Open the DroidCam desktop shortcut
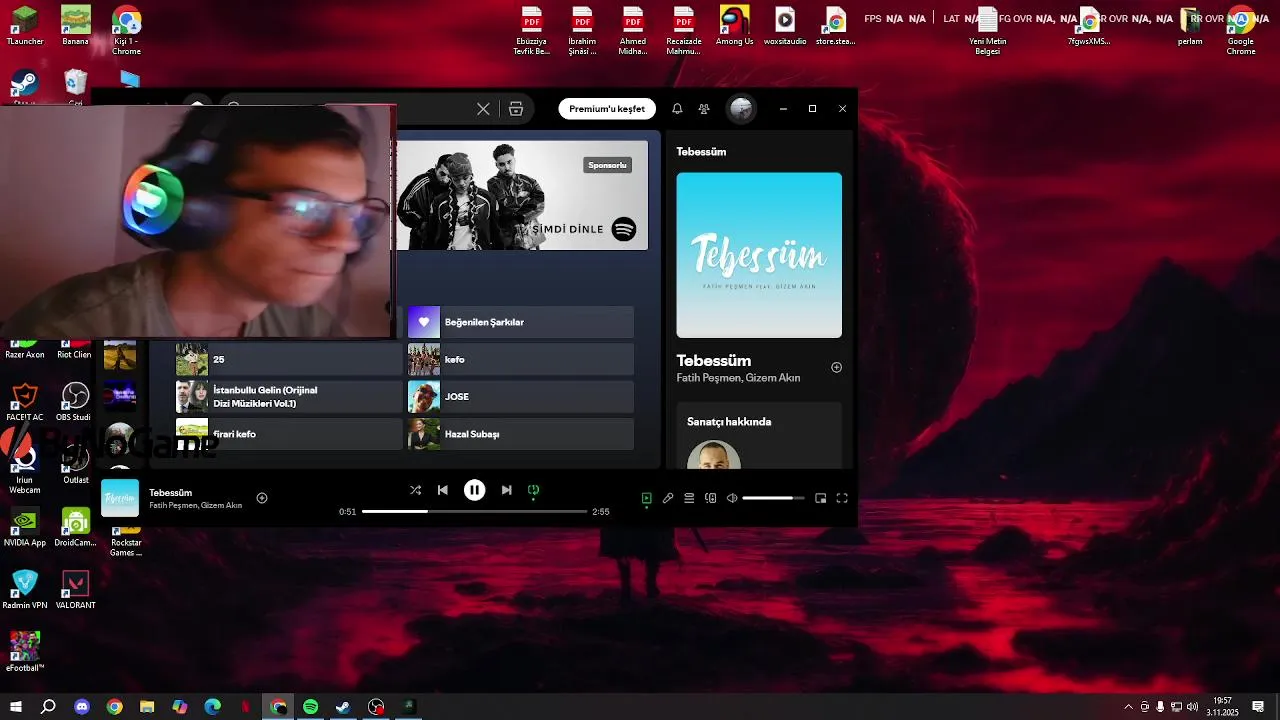 coord(75,527)
